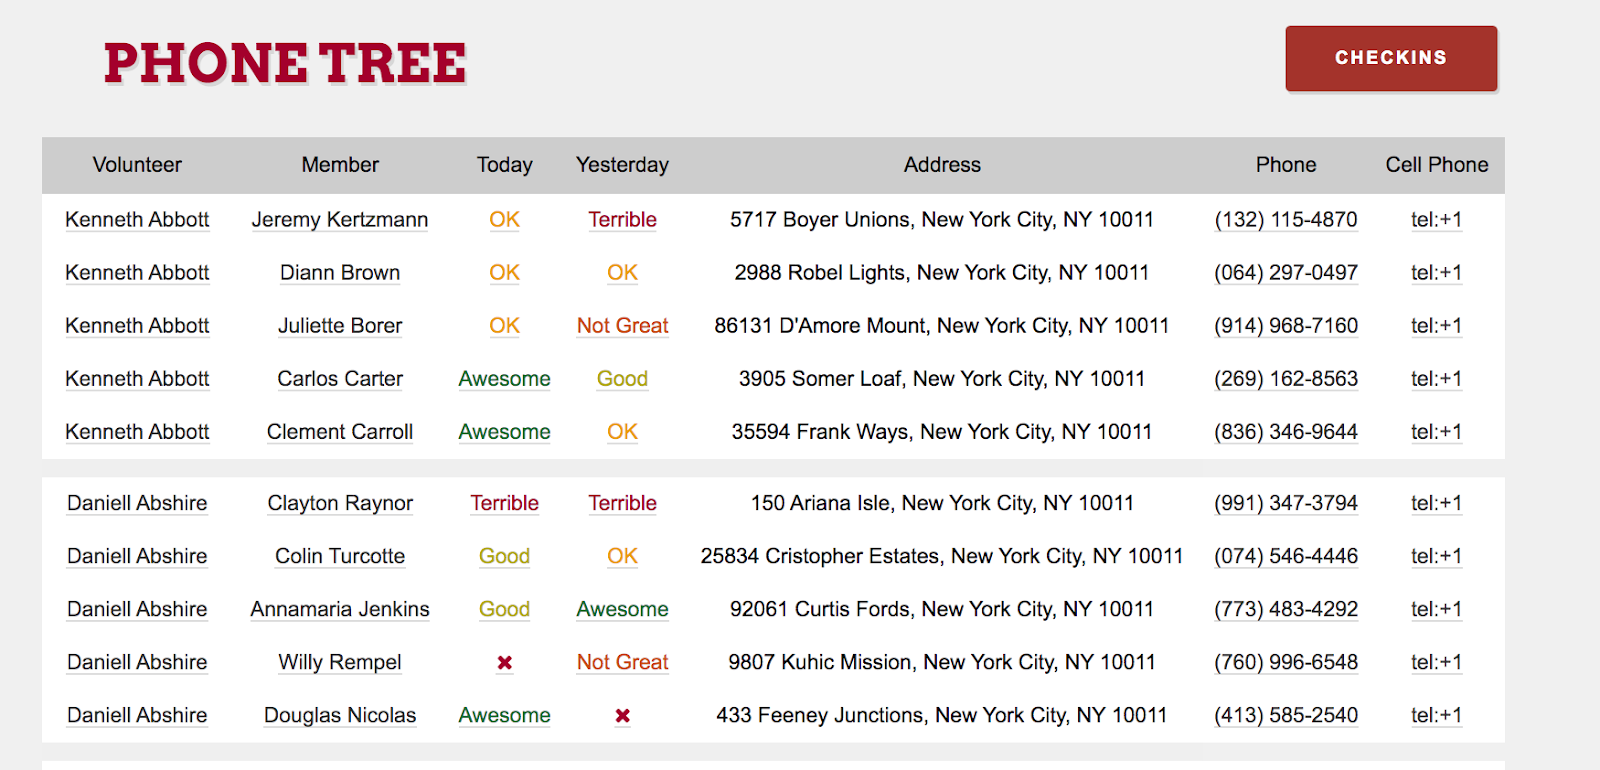Click Colin Turcotte's Good today status

coord(504,556)
